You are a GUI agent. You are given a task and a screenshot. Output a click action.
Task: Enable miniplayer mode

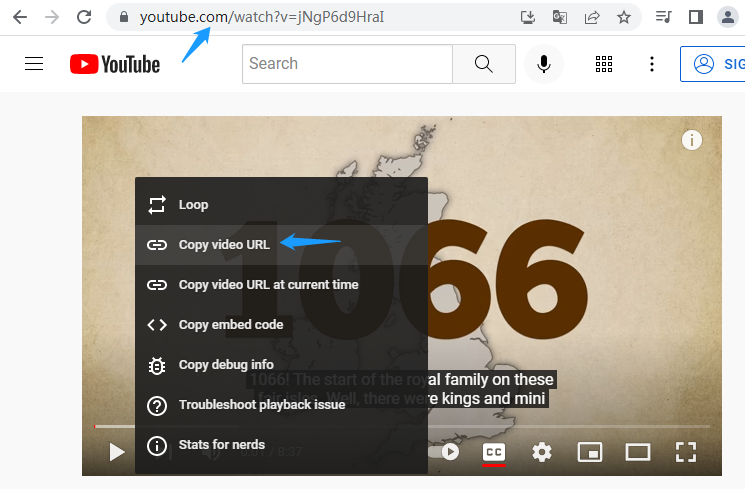click(x=590, y=452)
